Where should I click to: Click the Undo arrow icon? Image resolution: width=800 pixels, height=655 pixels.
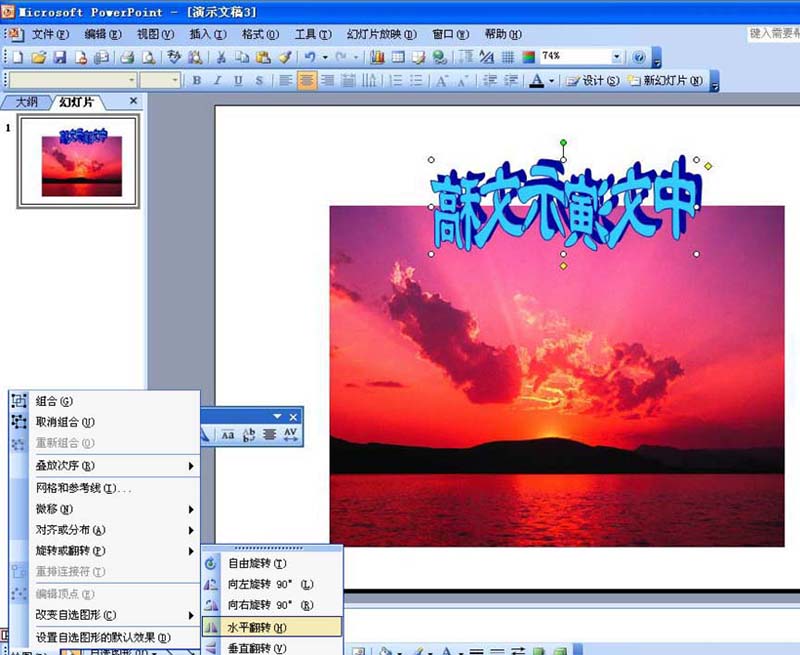pyautogui.click(x=310, y=57)
